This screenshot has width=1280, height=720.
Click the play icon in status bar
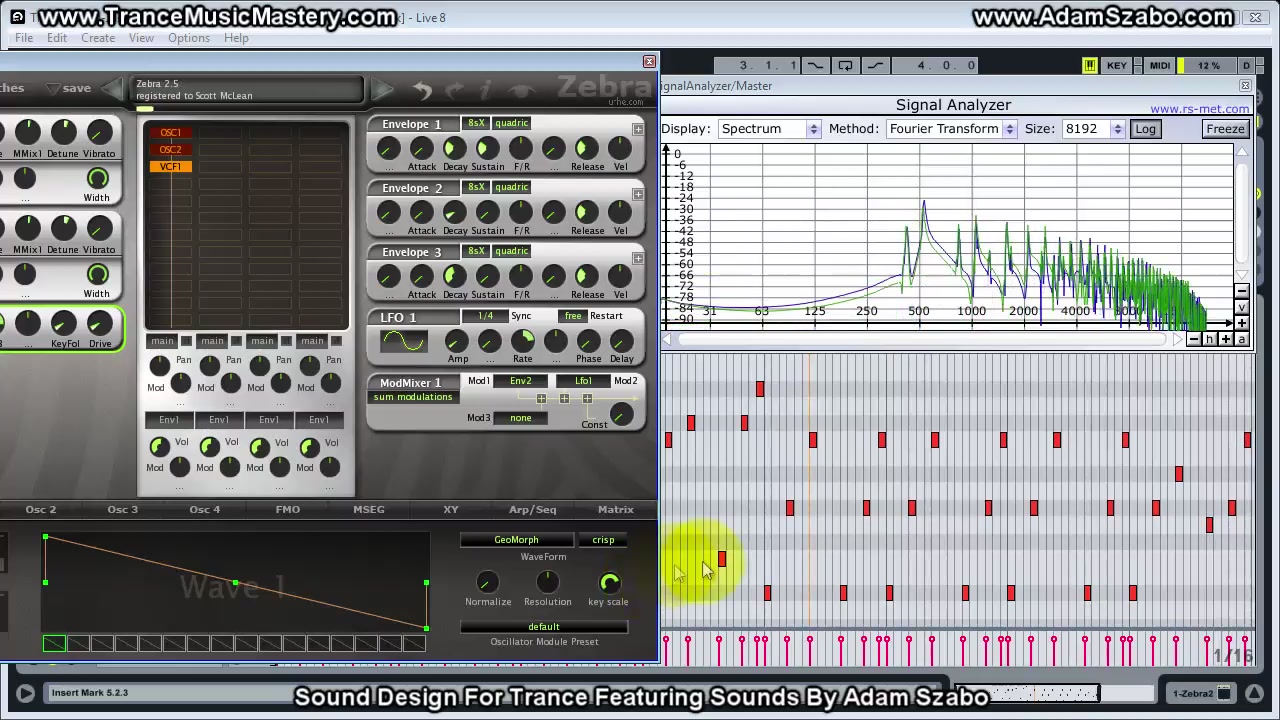pyautogui.click(x=25, y=692)
